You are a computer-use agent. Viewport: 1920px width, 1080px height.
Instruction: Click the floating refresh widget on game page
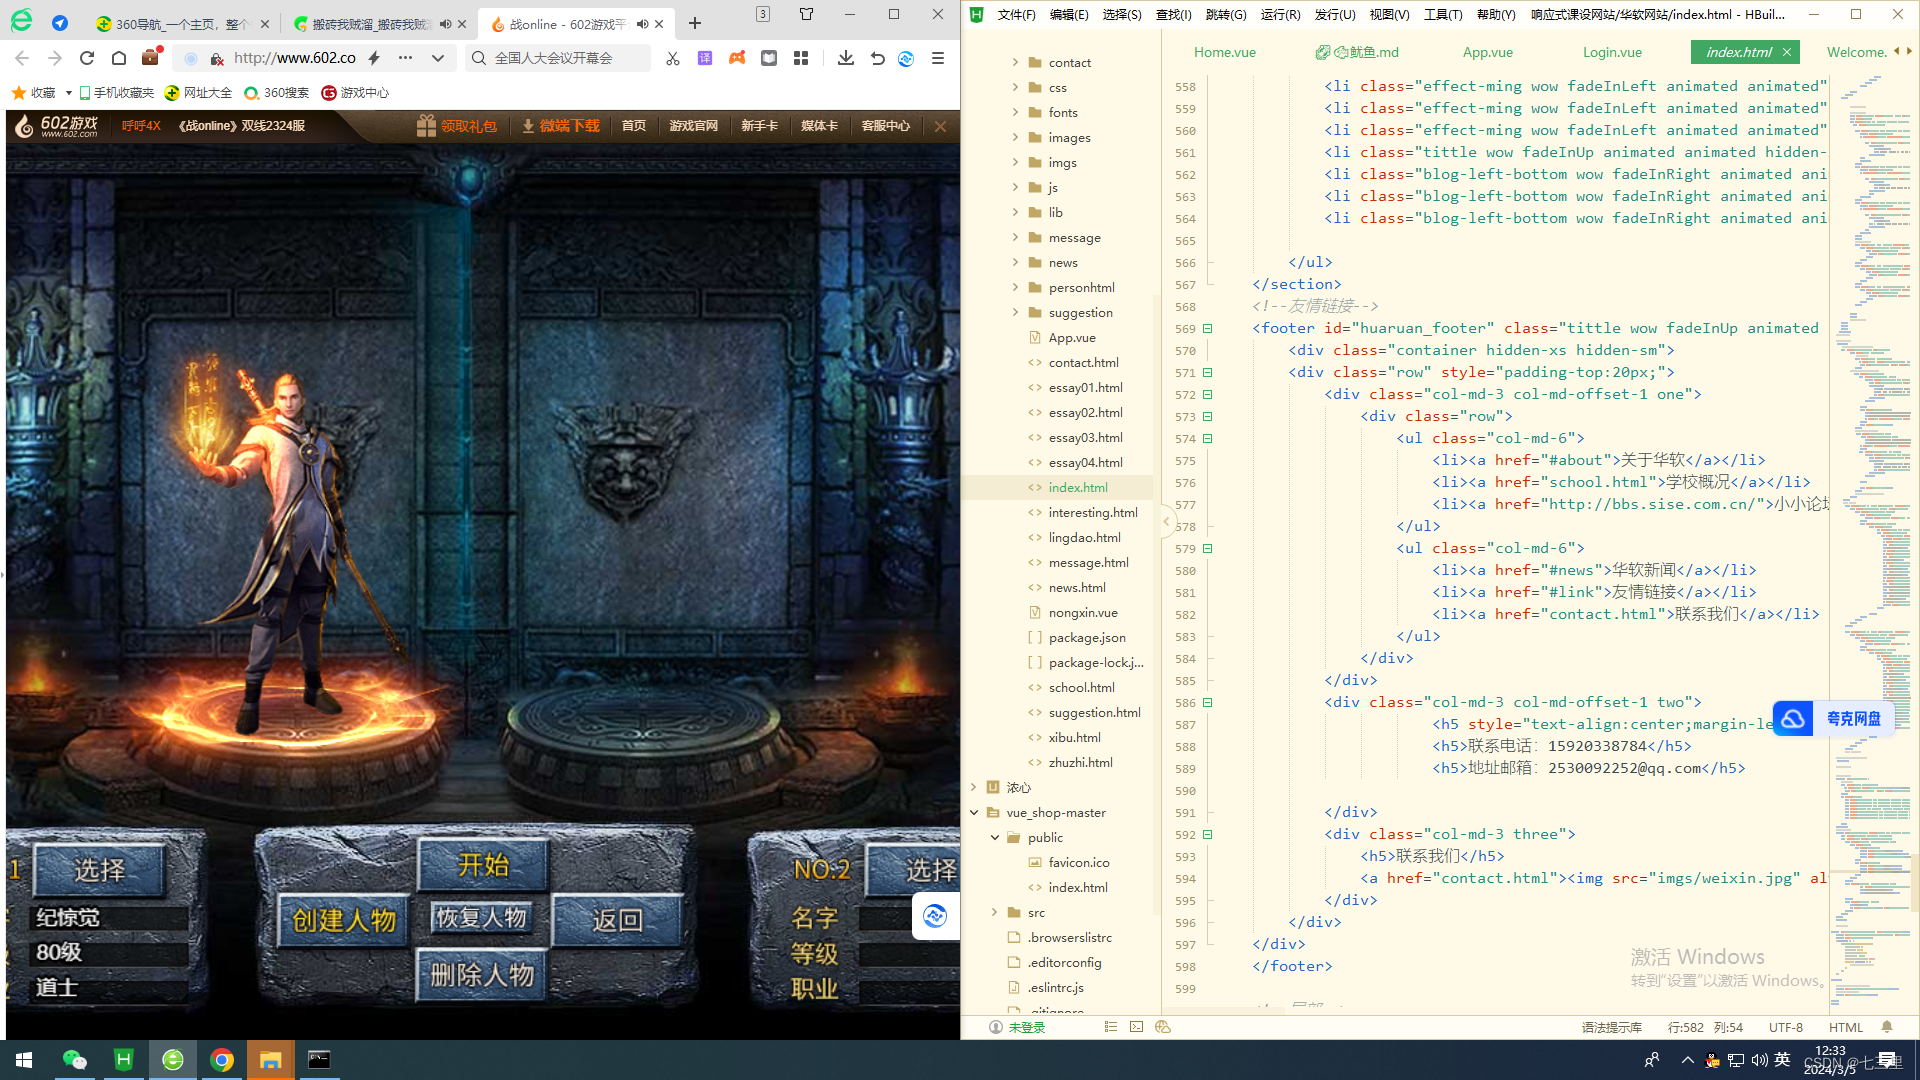[935, 916]
